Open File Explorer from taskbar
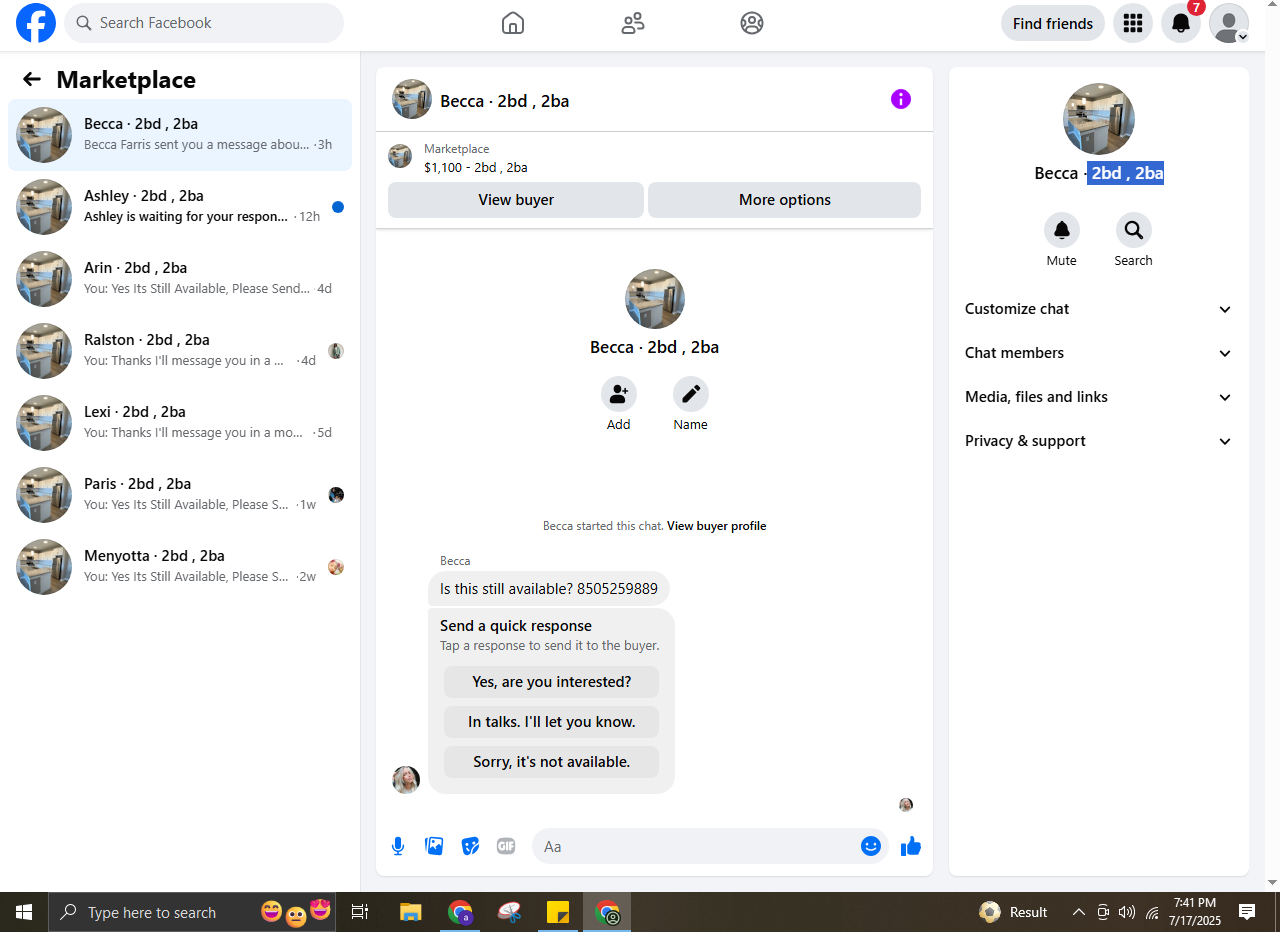Image resolution: width=1280 pixels, height=932 pixels. [411, 912]
